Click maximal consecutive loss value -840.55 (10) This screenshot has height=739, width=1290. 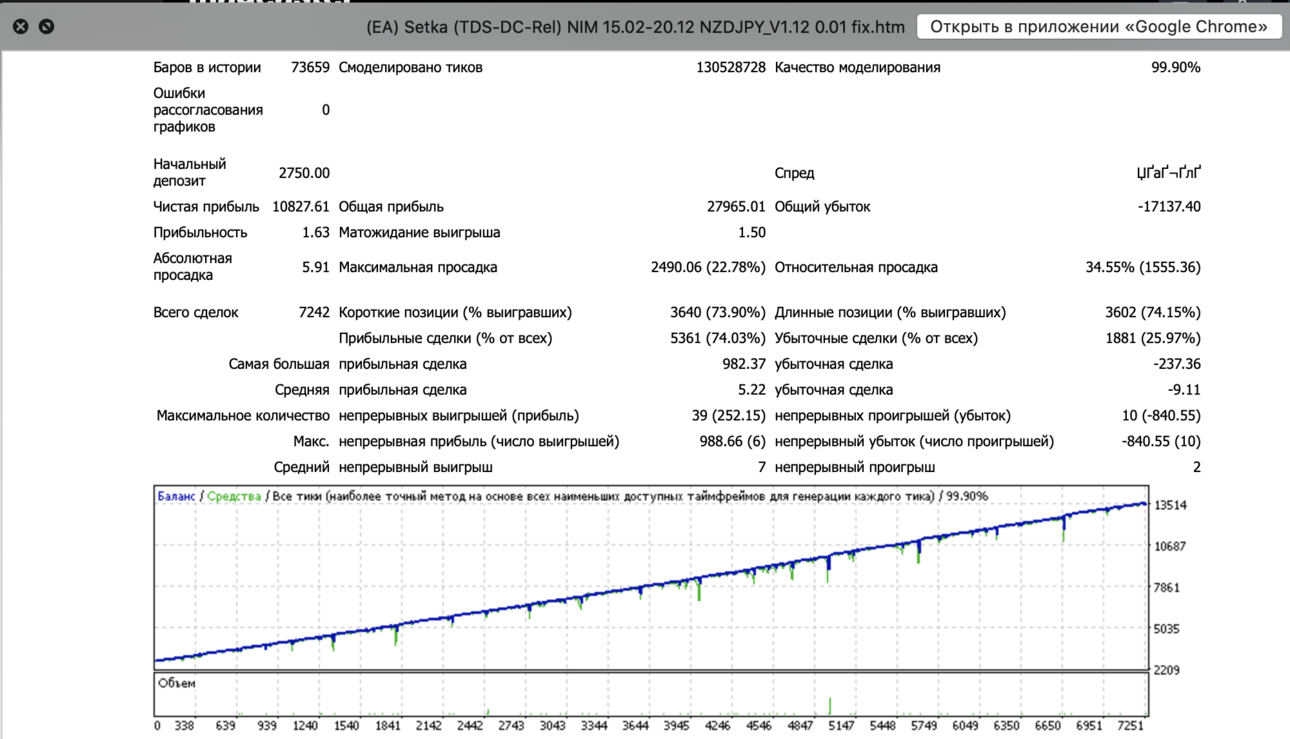coord(1161,441)
